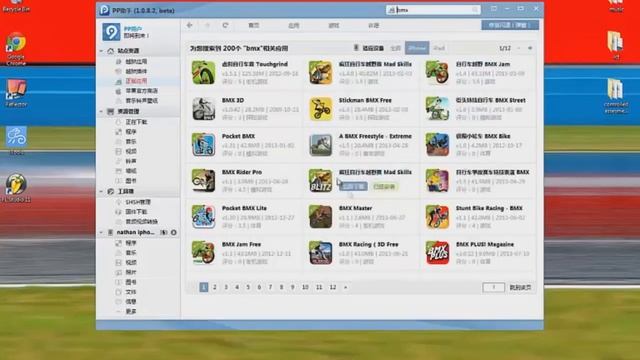Refresh the page with the reload icon
Viewport: 640px width, 360px height.
225,25
